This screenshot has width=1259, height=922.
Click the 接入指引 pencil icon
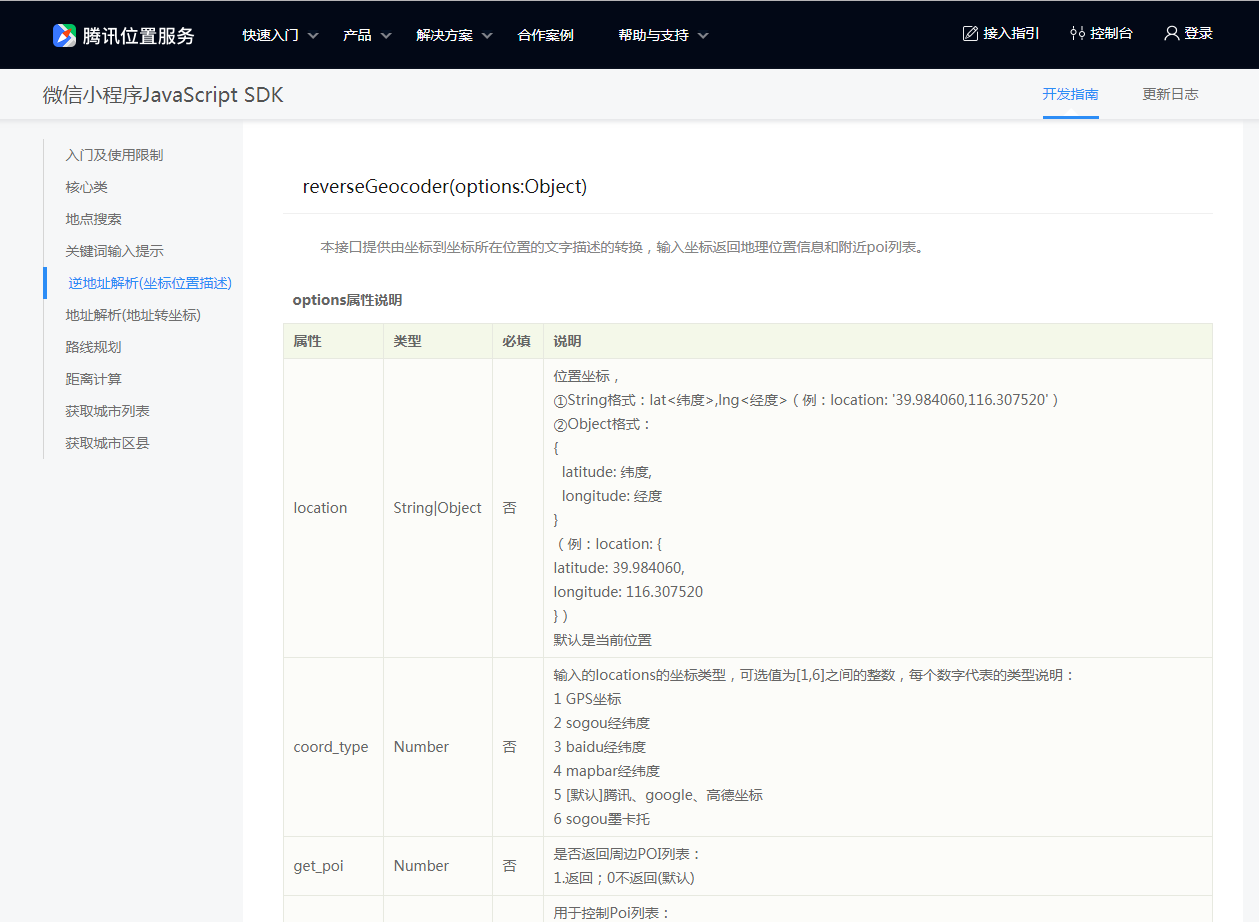pyautogui.click(x=970, y=34)
